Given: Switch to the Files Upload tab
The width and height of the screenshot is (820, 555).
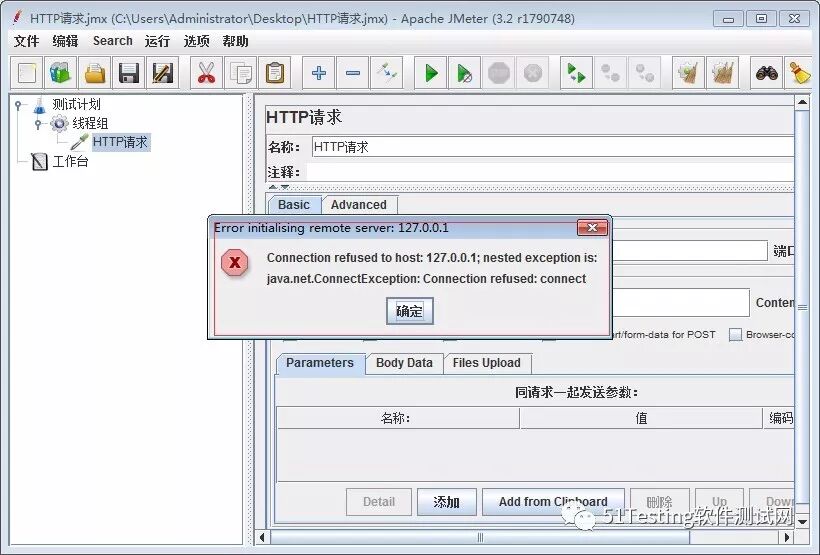Looking at the screenshot, I should tap(487, 363).
